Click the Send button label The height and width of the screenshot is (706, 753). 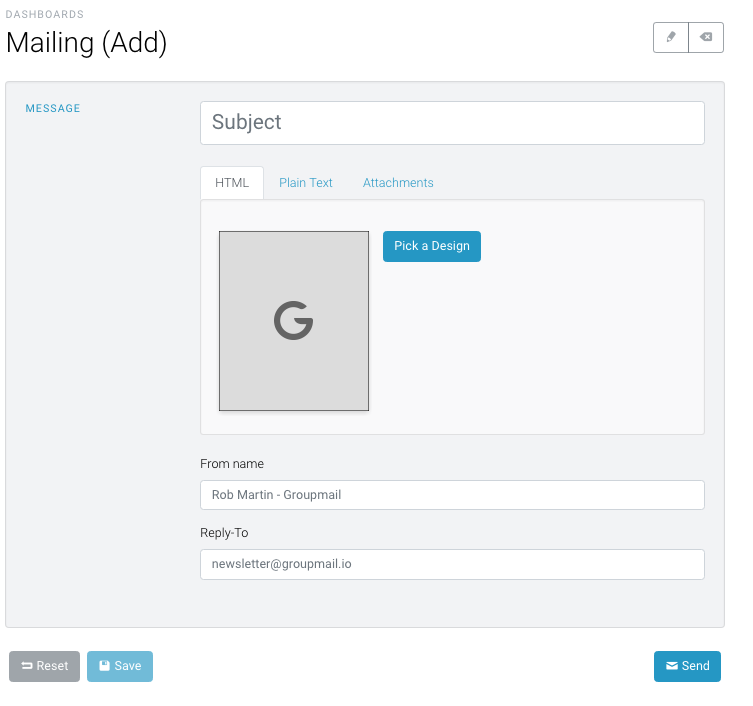point(695,666)
